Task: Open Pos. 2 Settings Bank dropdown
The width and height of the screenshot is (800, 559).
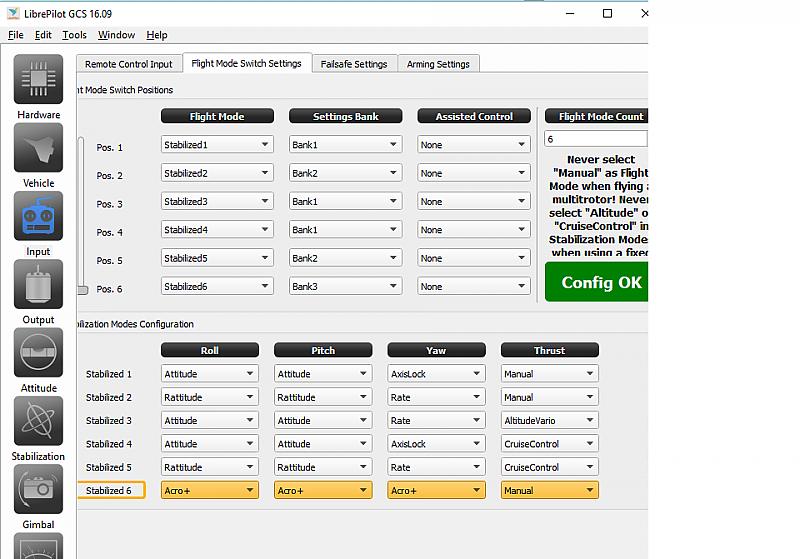Action: 345,173
